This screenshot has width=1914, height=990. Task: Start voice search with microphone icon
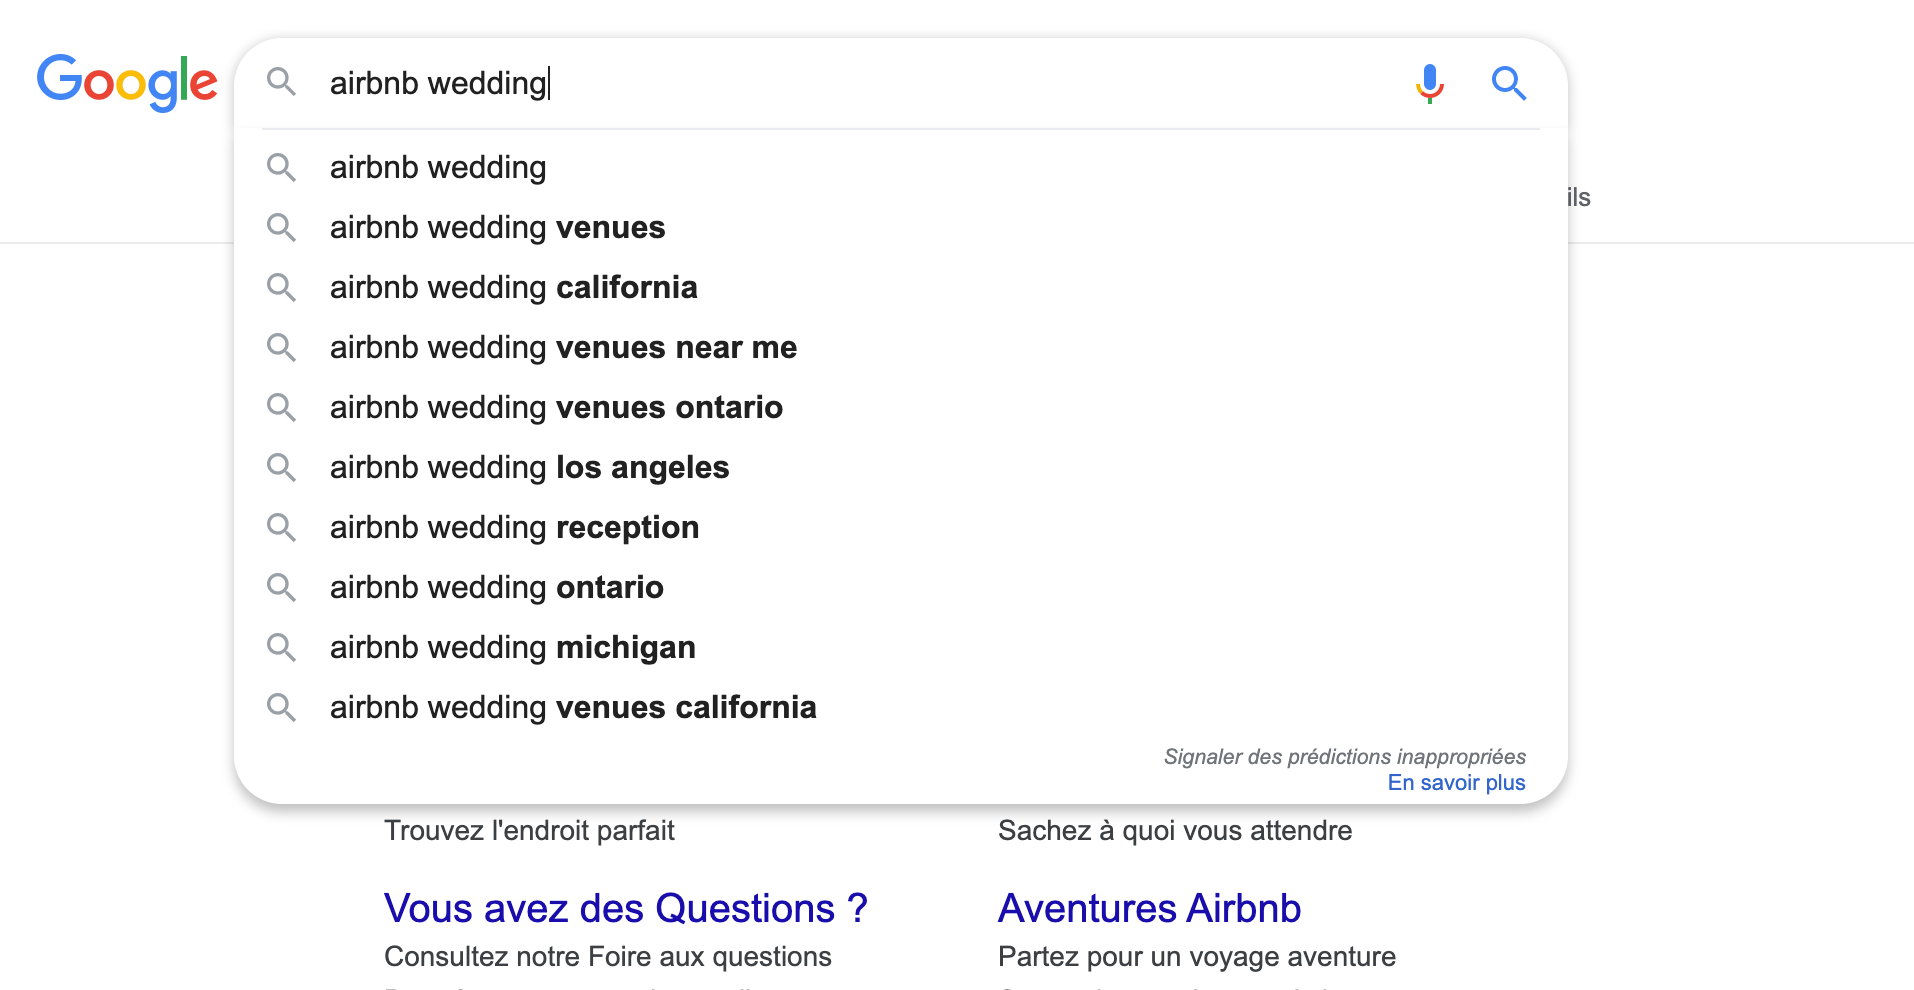click(x=1429, y=83)
